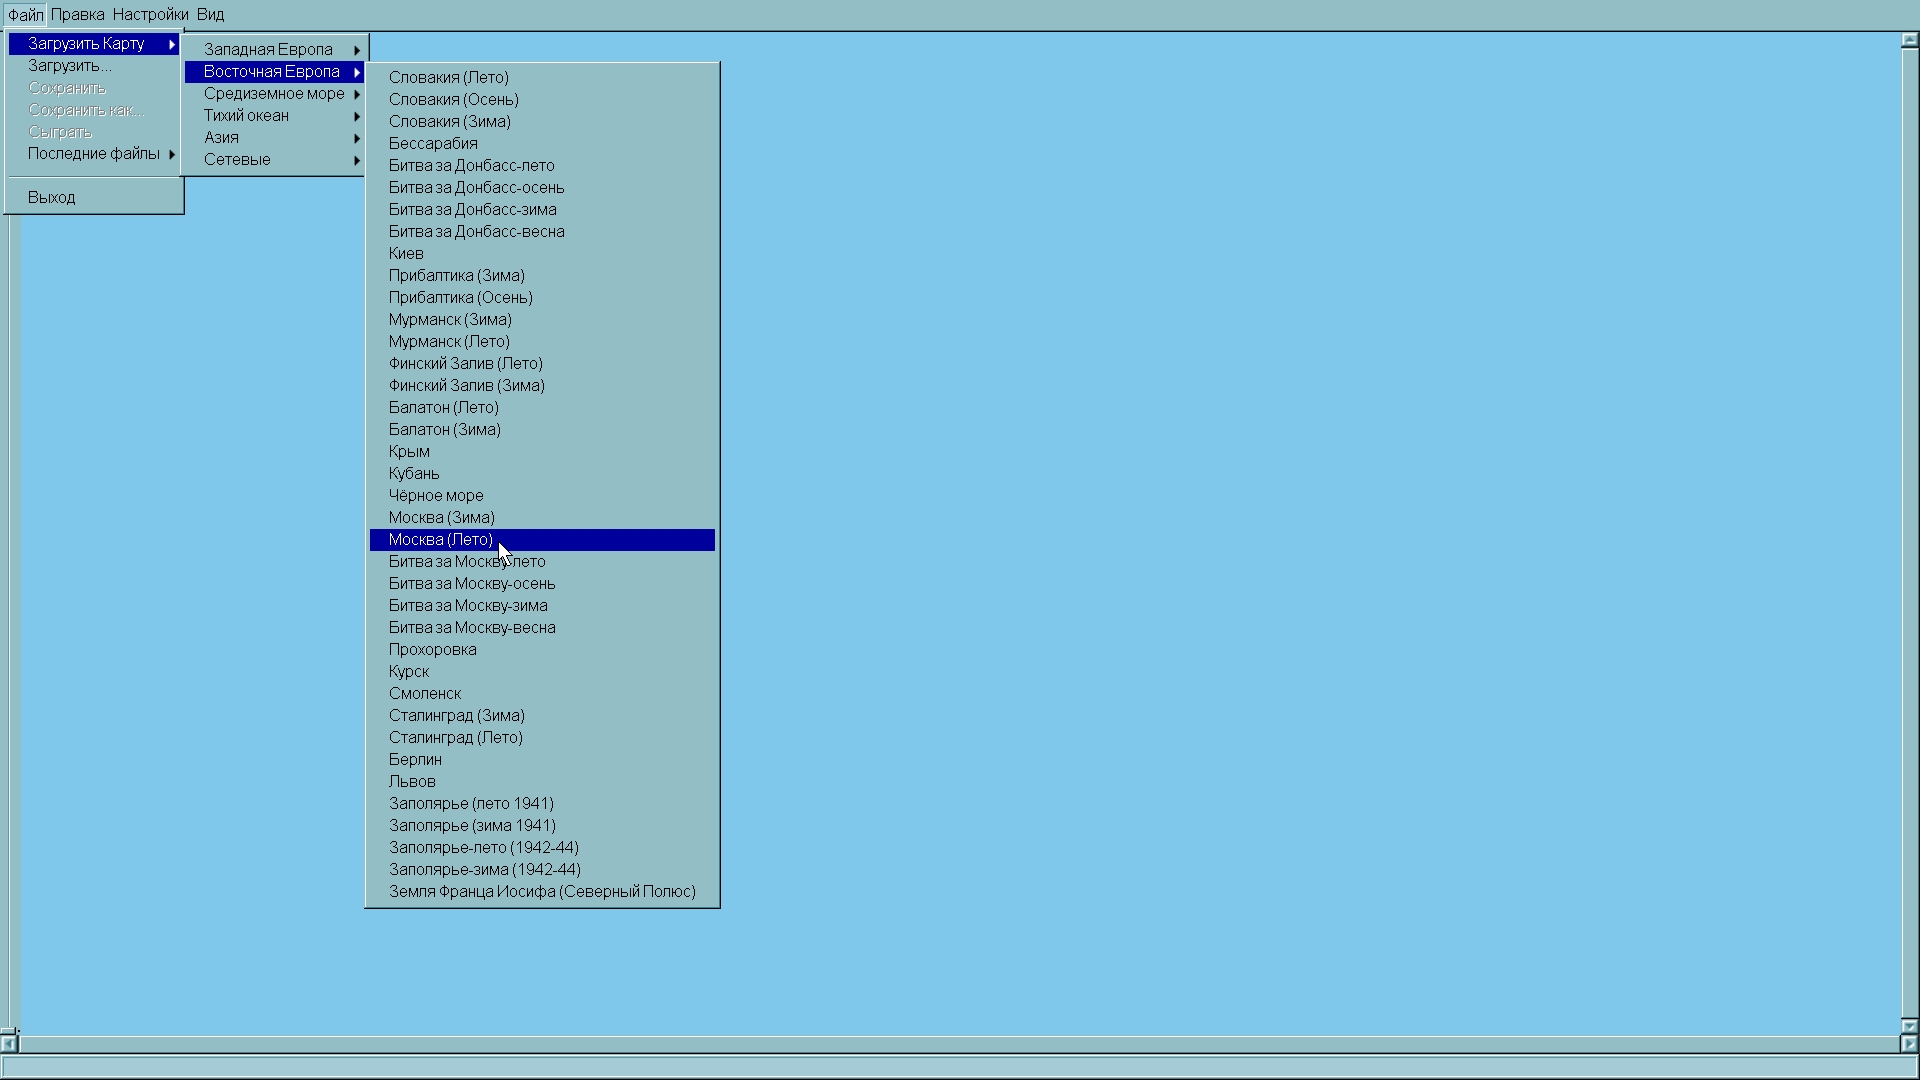This screenshot has height=1080, width=1920.
Task: Click the vertical scrollbar up arrow
Action: [x=1909, y=41]
